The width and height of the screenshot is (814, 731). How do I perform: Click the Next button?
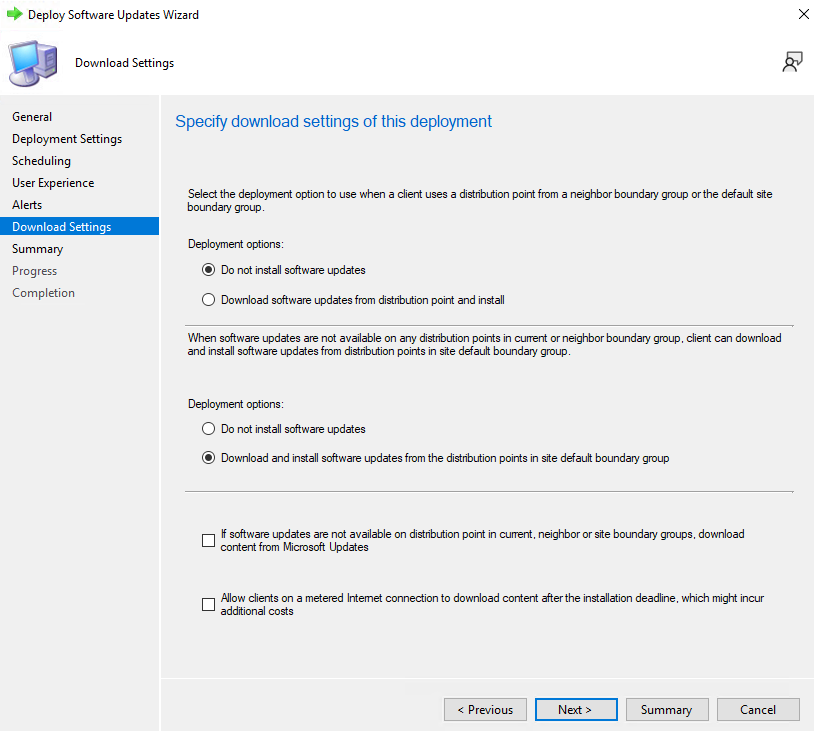pos(576,710)
